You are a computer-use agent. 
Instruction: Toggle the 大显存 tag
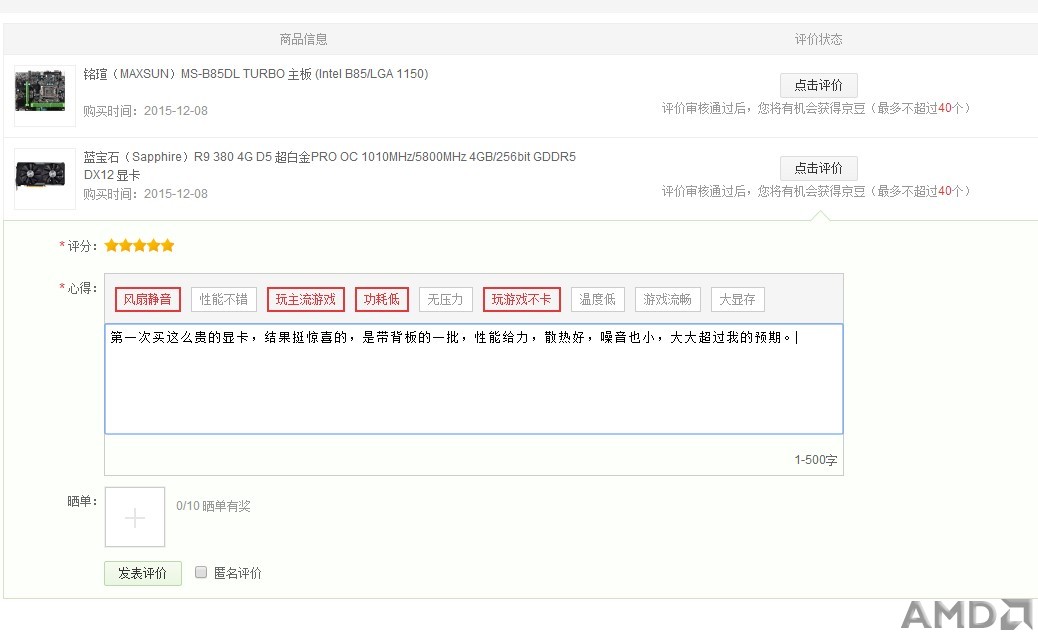pos(737,299)
